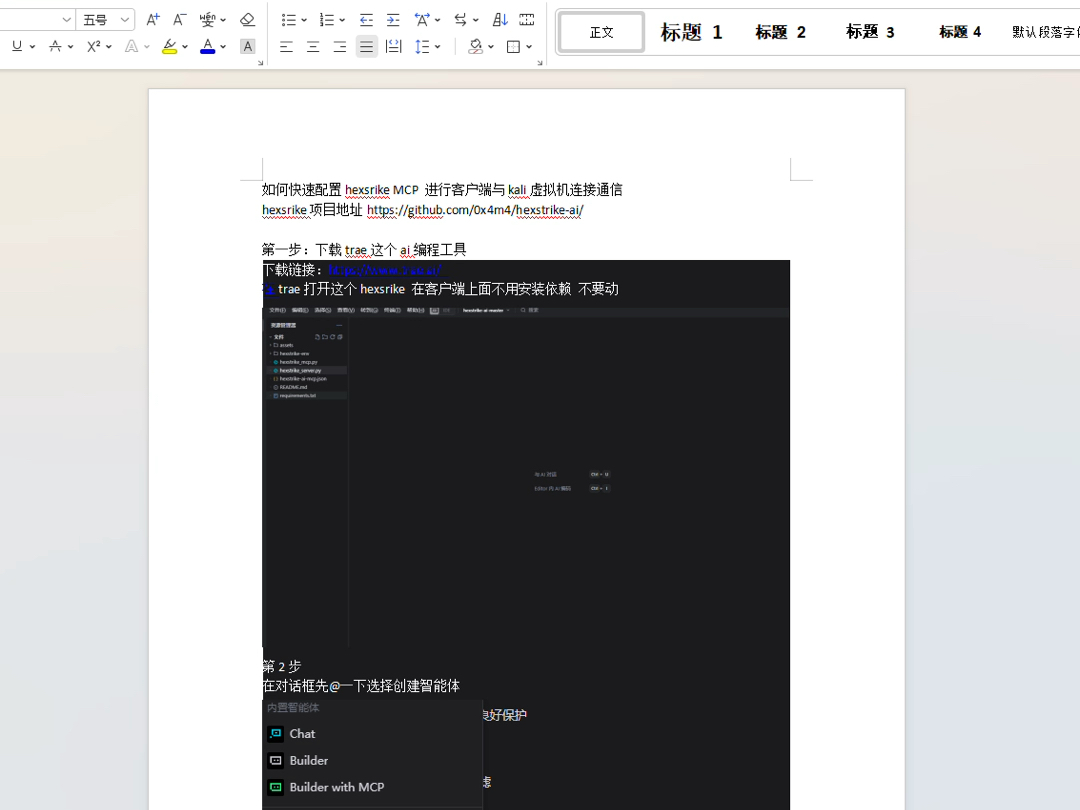The image size is (1080, 810).
Task: Toggle center alignment
Action: point(313,46)
